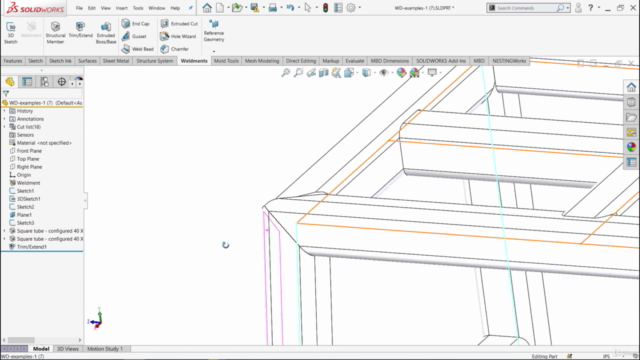Expand first Square tube configured feature
The width and height of the screenshot is (640, 360).
[4, 231]
